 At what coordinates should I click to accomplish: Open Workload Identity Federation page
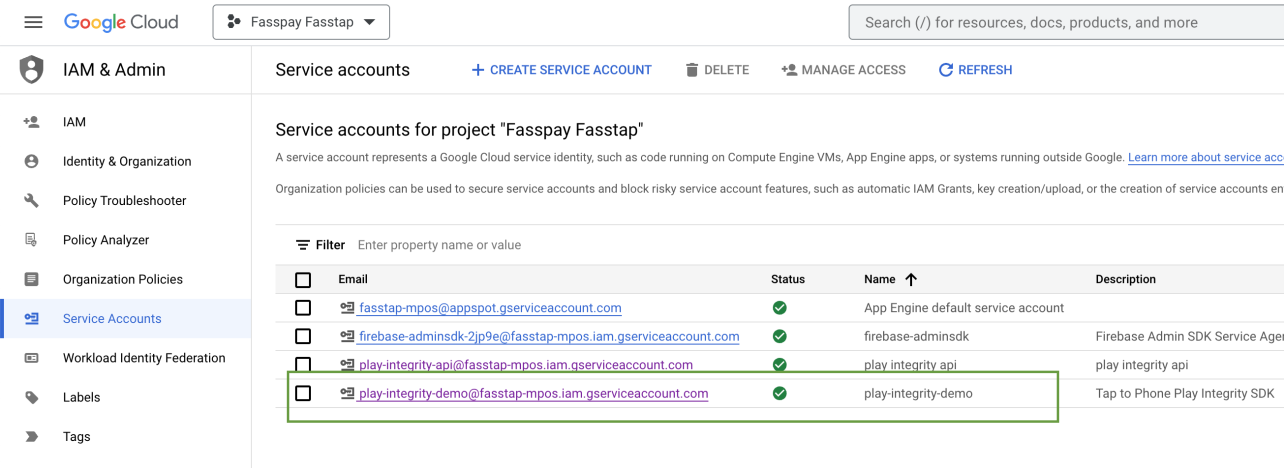click(x=144, y=358)
